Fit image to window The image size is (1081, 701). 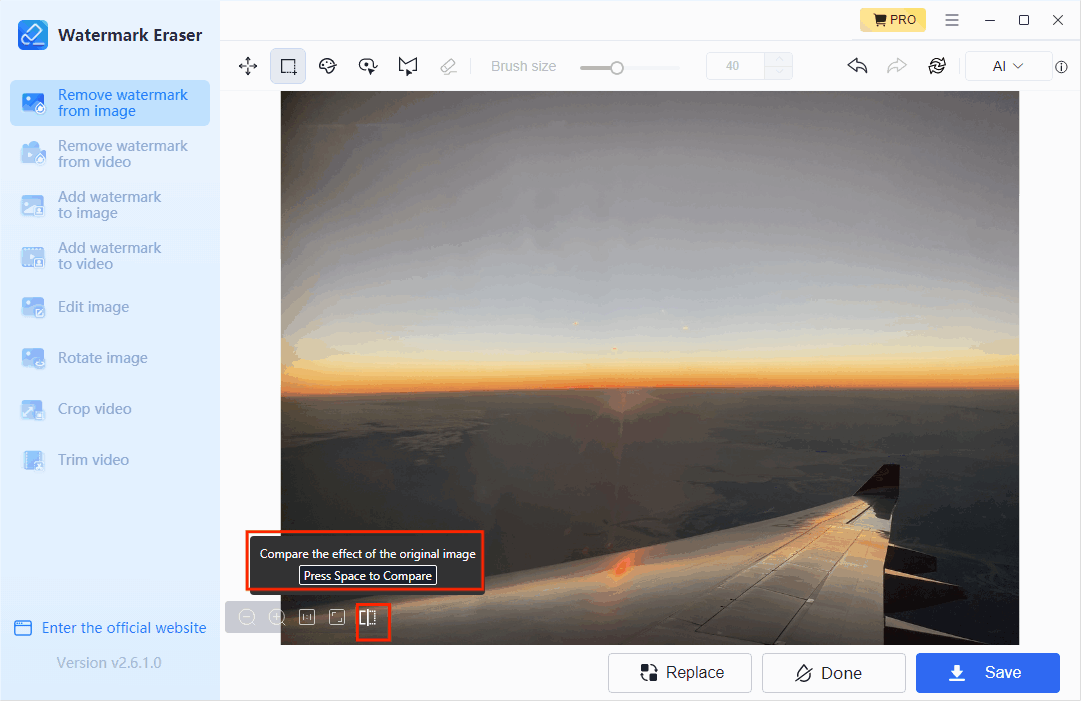pyautogui.click(x=337, y=618)
